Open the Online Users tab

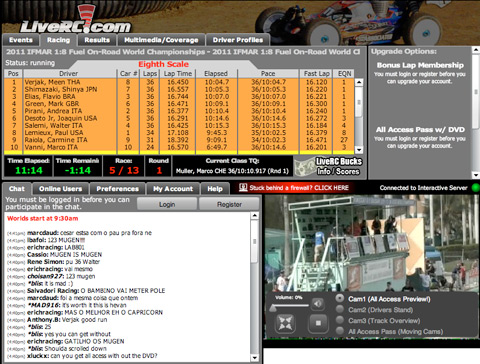click(x=60, y=189)
